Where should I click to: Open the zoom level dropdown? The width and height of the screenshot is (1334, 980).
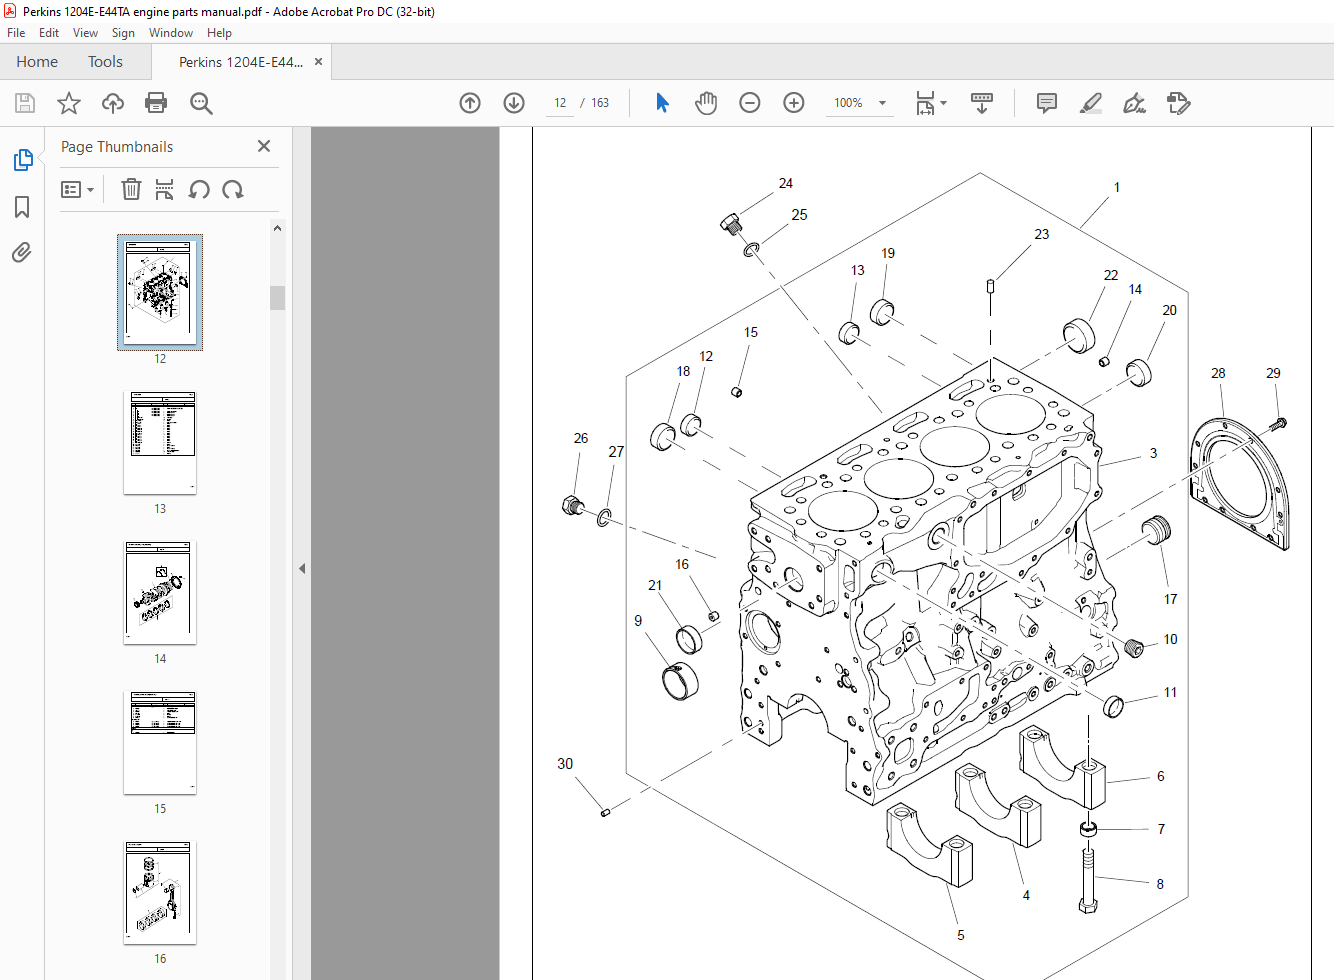(882, 103)
